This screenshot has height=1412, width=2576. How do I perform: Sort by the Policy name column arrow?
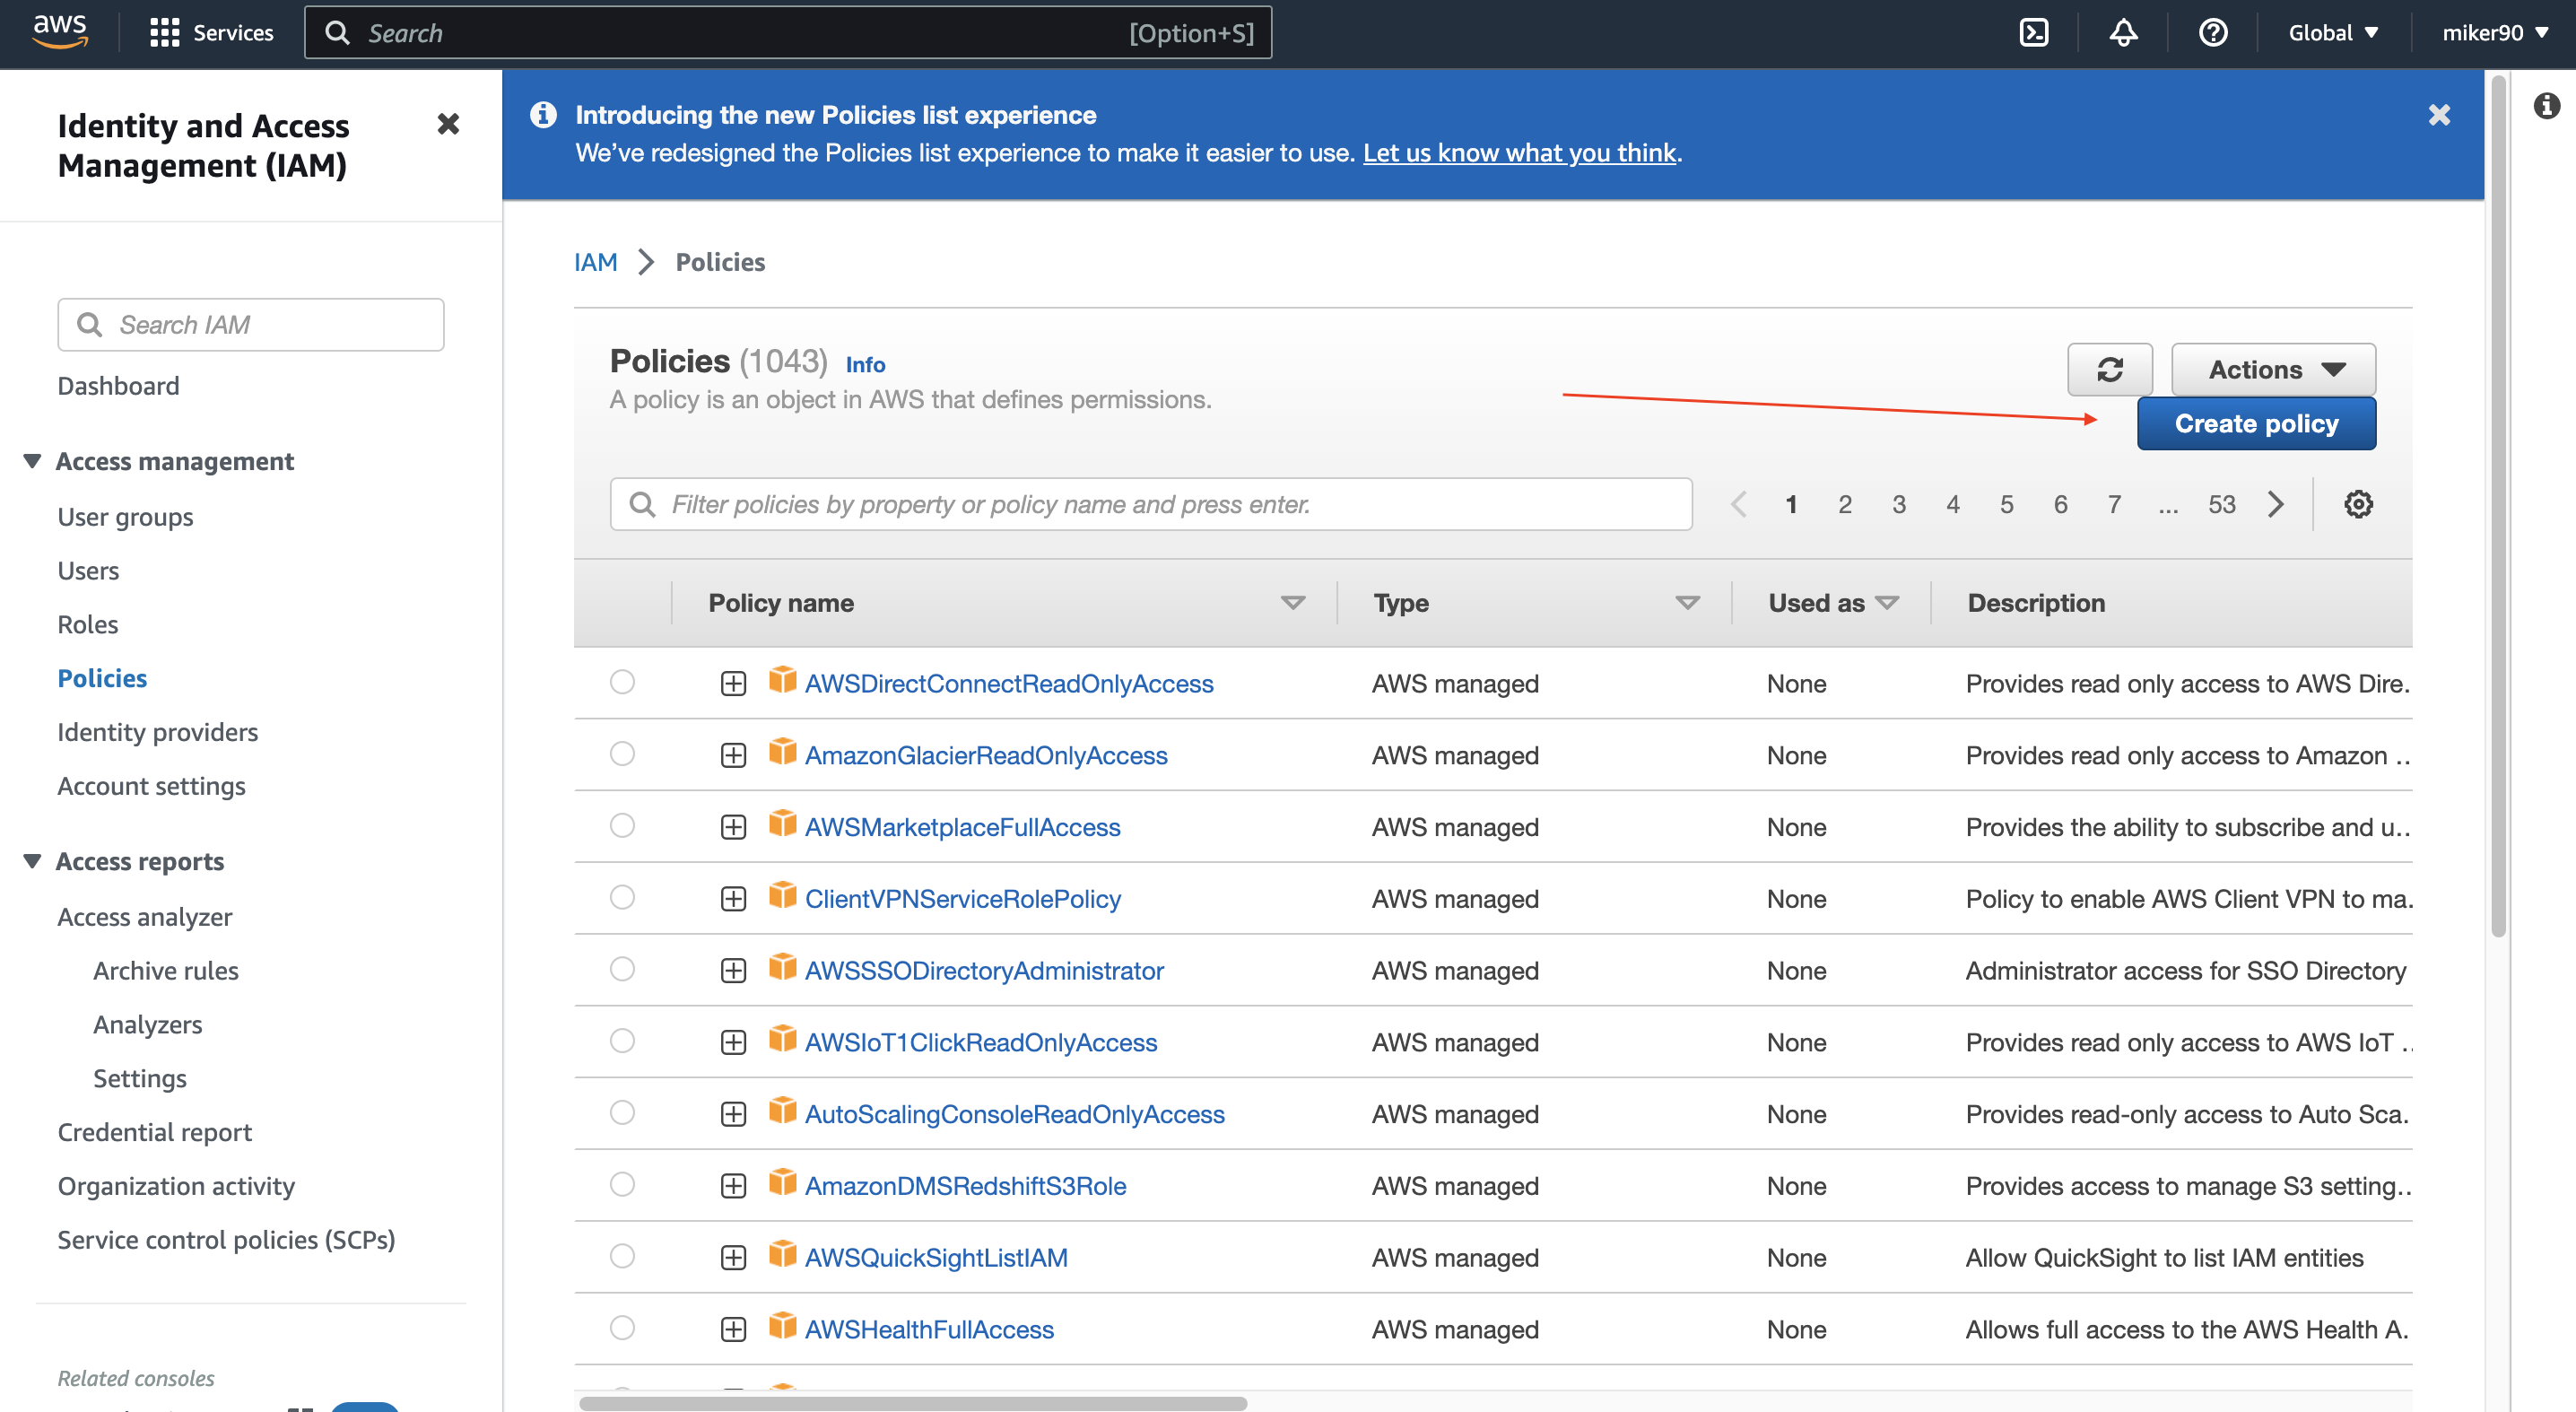pos(1293,603)
